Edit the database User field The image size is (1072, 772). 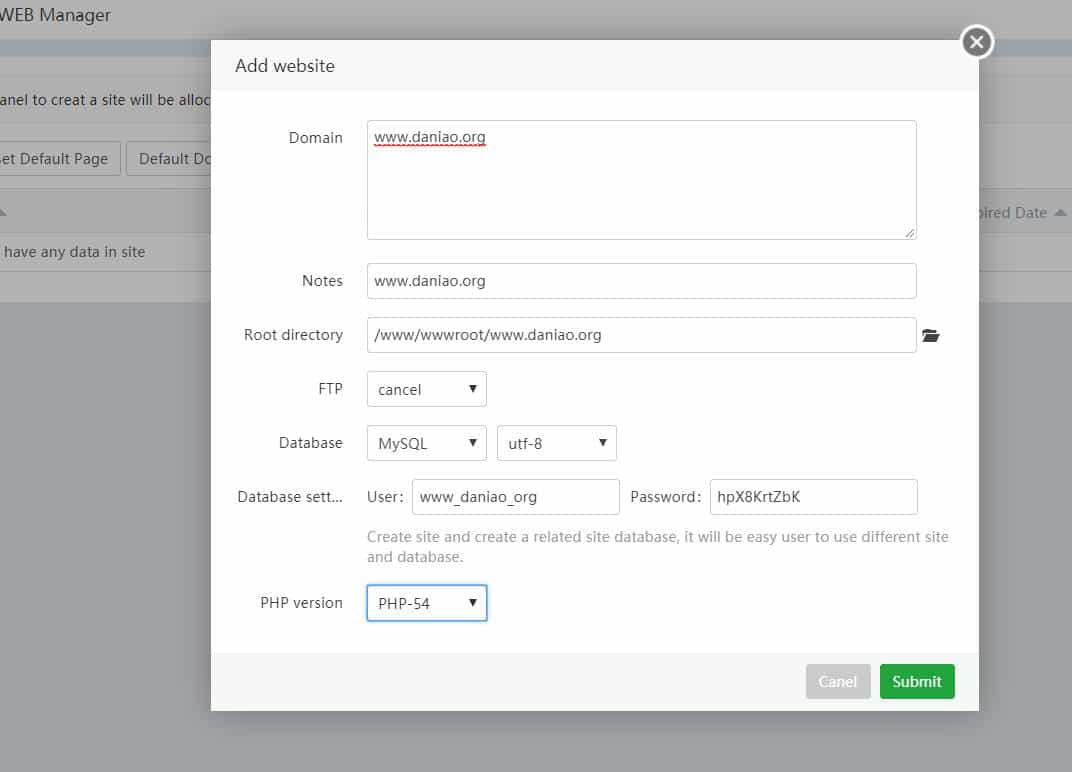(516, 497)
